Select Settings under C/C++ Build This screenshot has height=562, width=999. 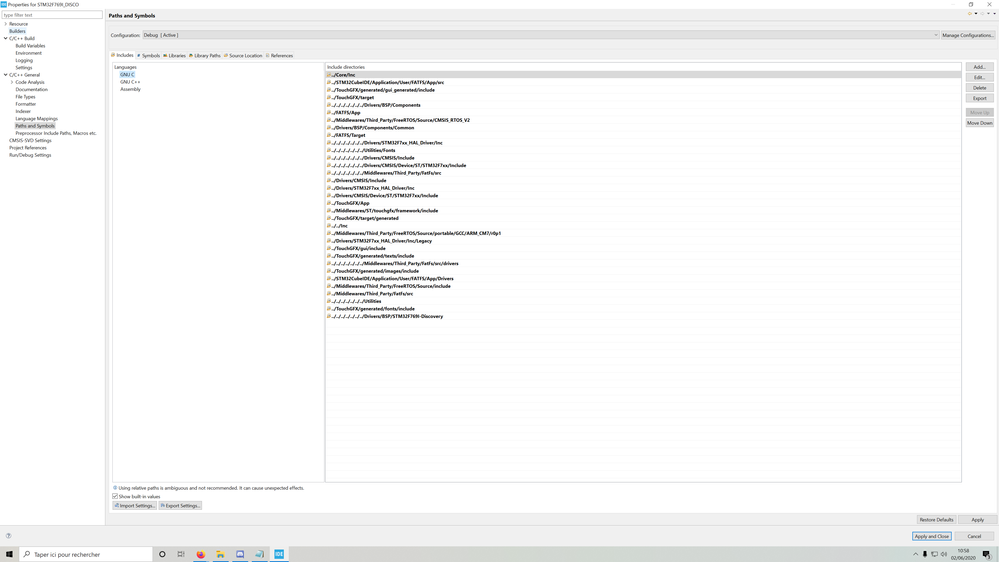(24, 68)
